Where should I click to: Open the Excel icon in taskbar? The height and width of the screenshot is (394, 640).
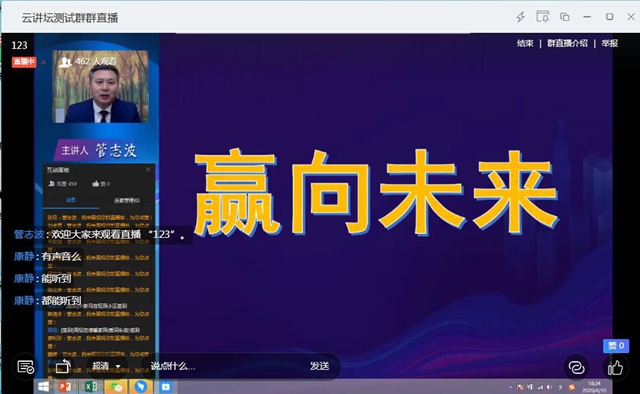[x=91, y=386]
